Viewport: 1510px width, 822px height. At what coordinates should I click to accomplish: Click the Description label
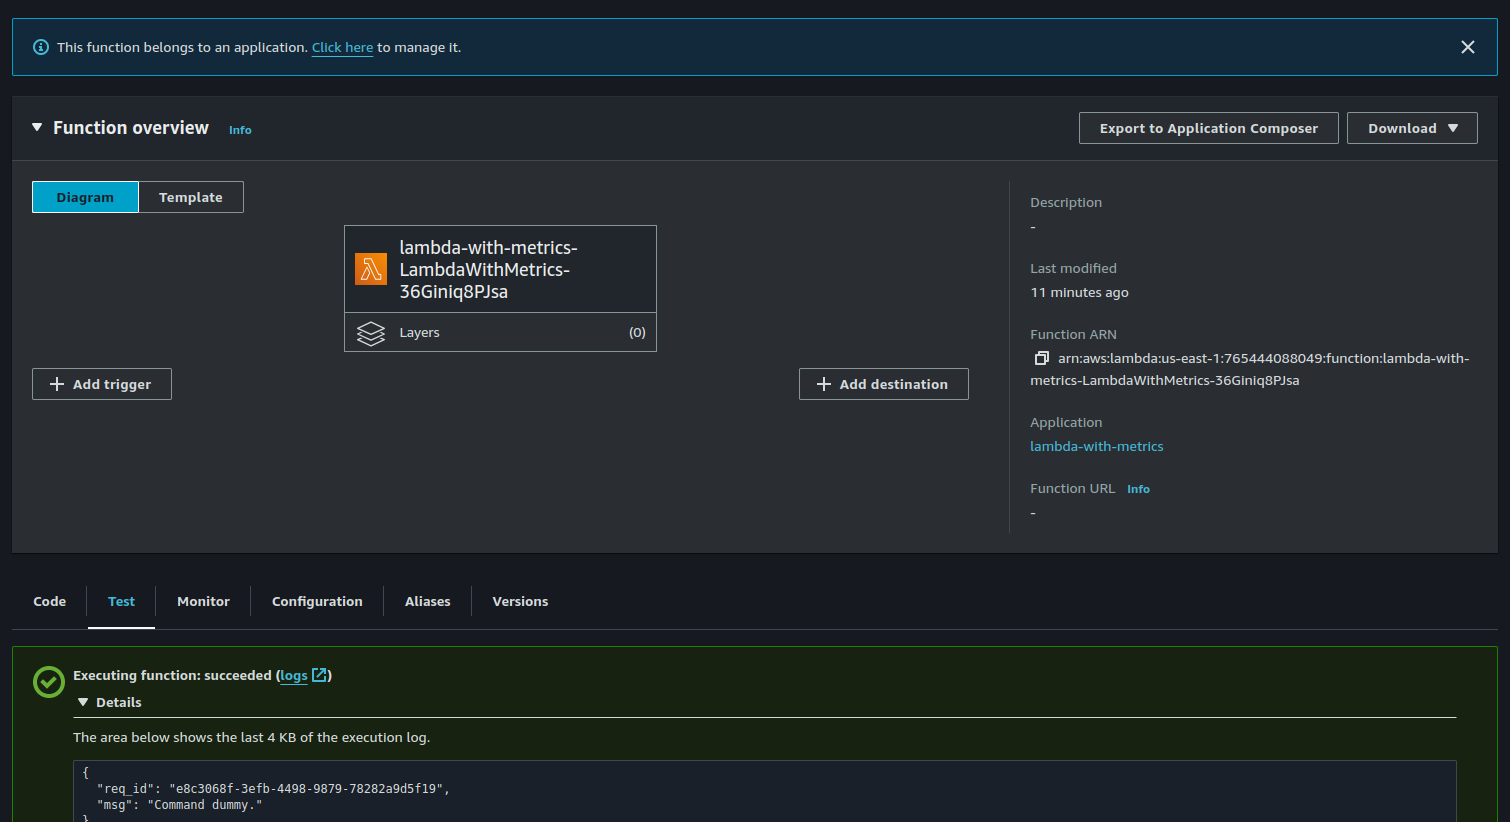tap(1066, 203)
